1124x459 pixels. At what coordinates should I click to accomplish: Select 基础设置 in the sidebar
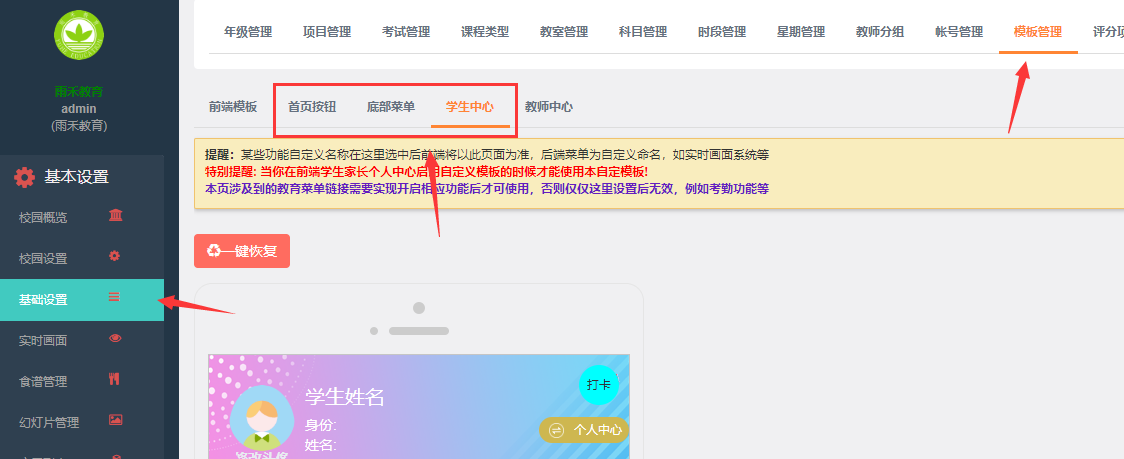pyautogui.click(x=82, y=300)
